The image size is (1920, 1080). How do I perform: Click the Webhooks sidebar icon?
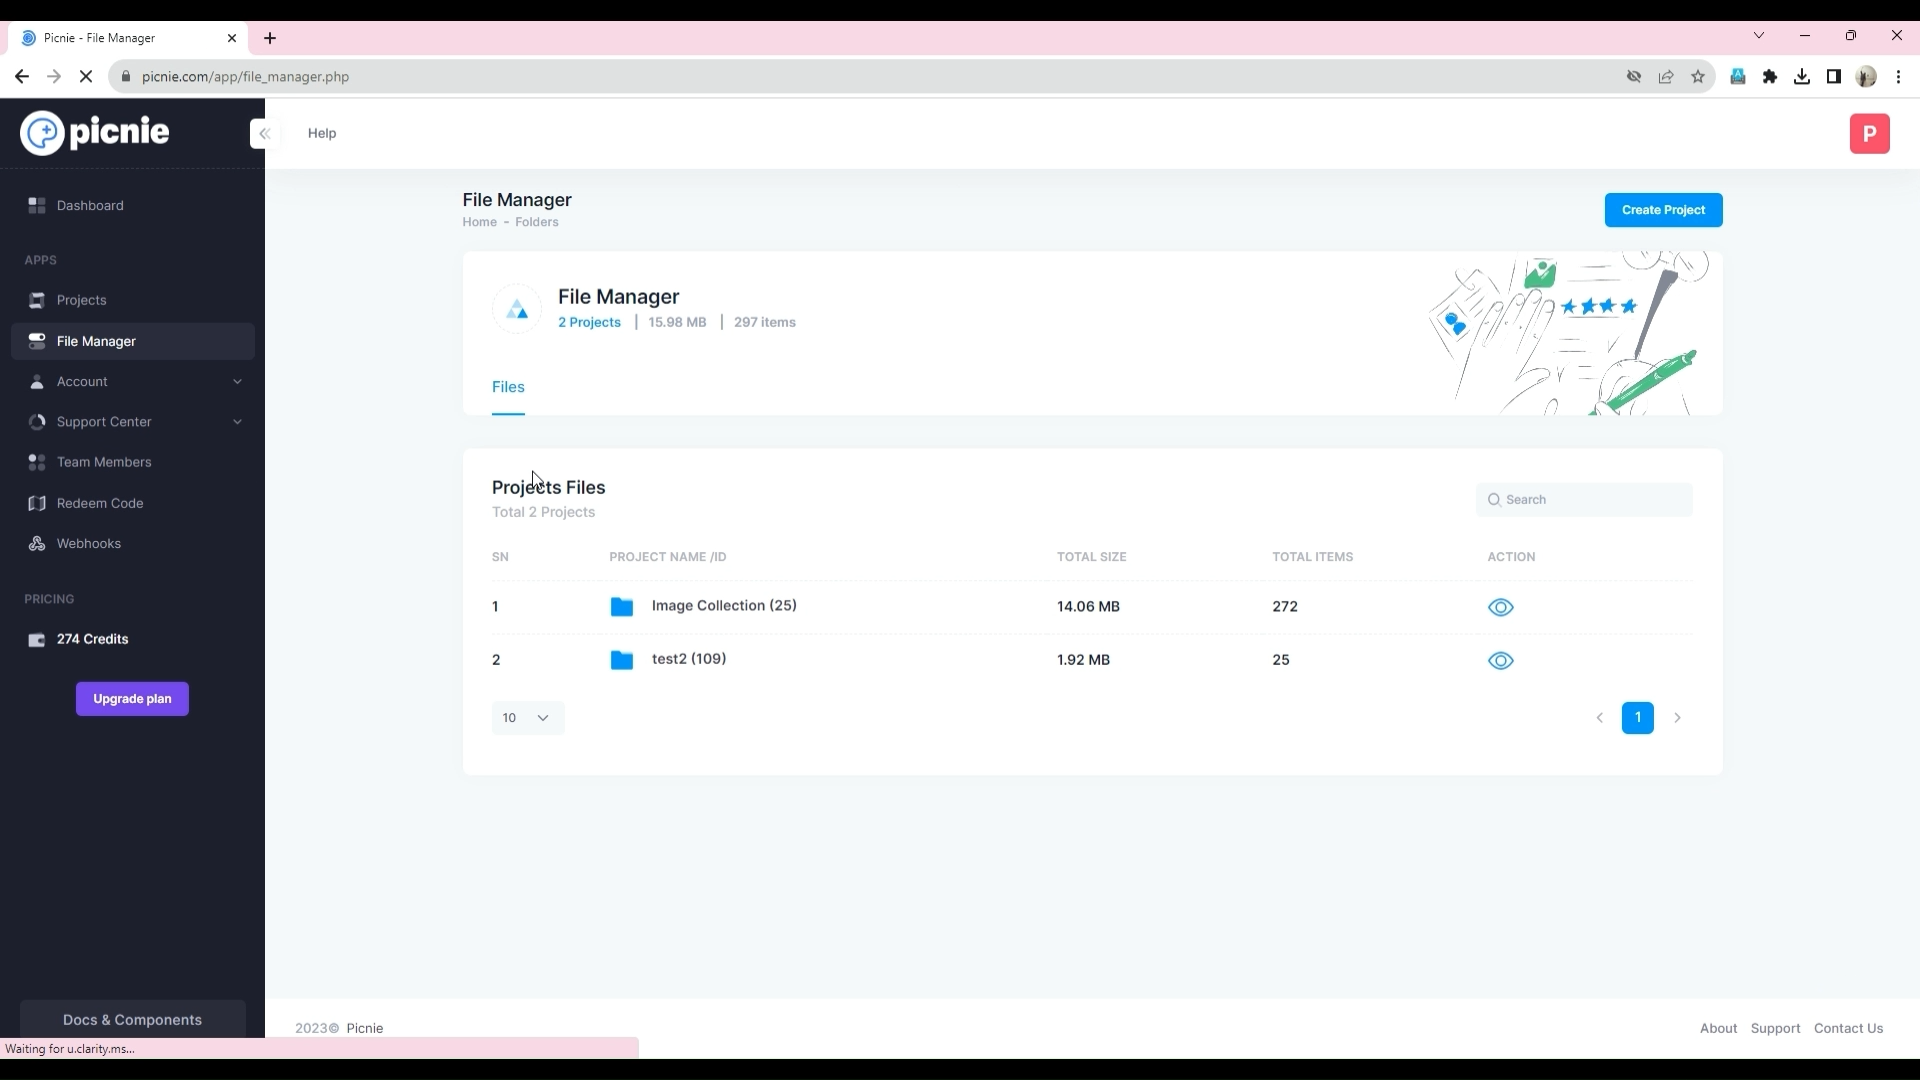[x=37, y=544]
